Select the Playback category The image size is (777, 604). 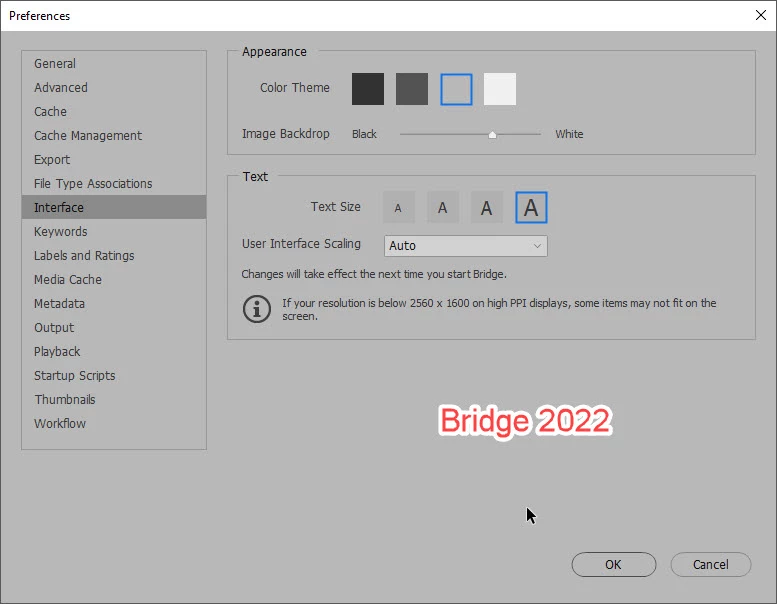[x=114, y=351]
